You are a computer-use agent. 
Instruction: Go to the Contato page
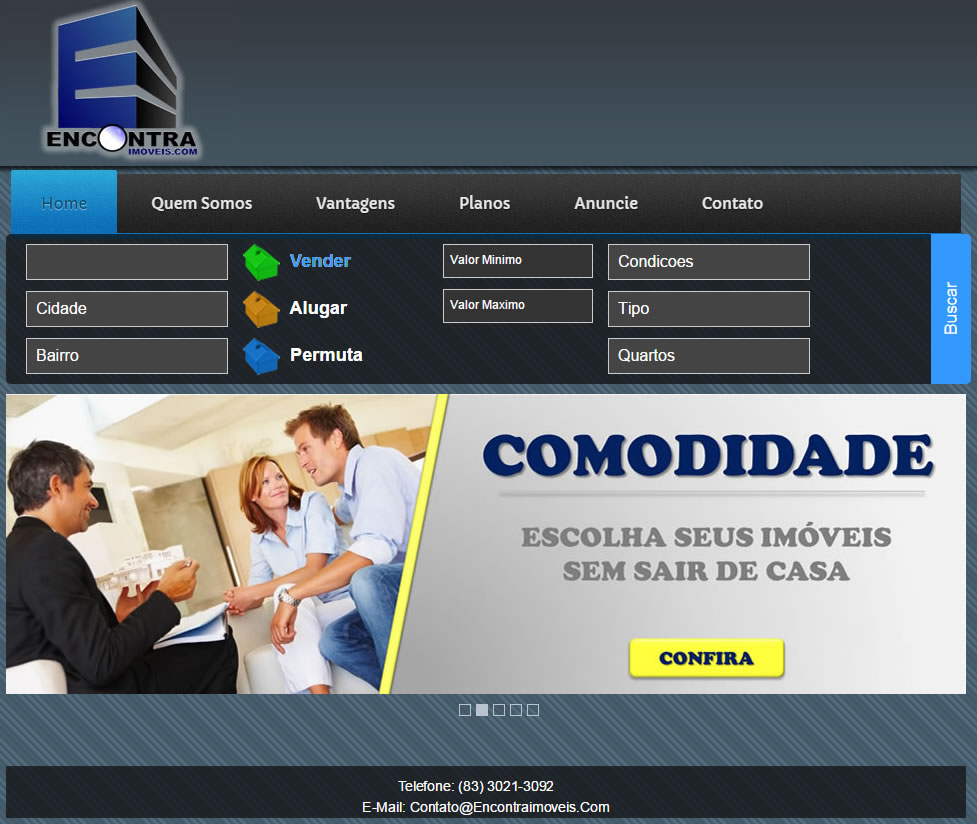click(x=732, y=203)
